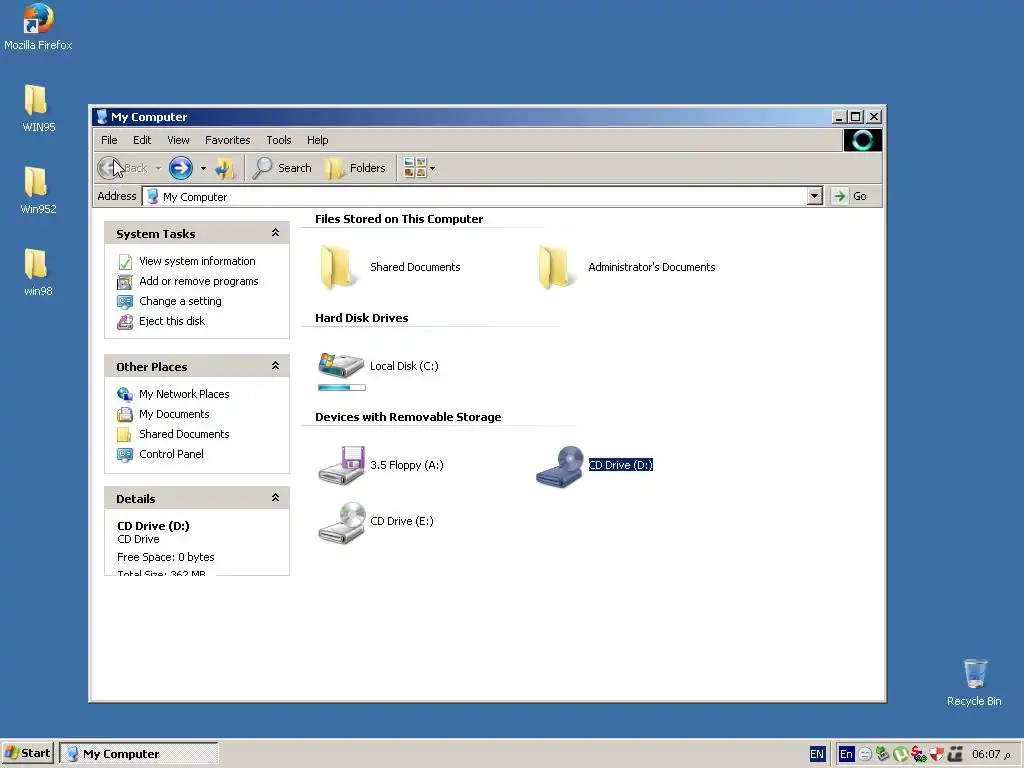The height and width of the screenshot is (768, 1024).
Task: Click the safely remove hardware tray icon
Action: point(882,754)
